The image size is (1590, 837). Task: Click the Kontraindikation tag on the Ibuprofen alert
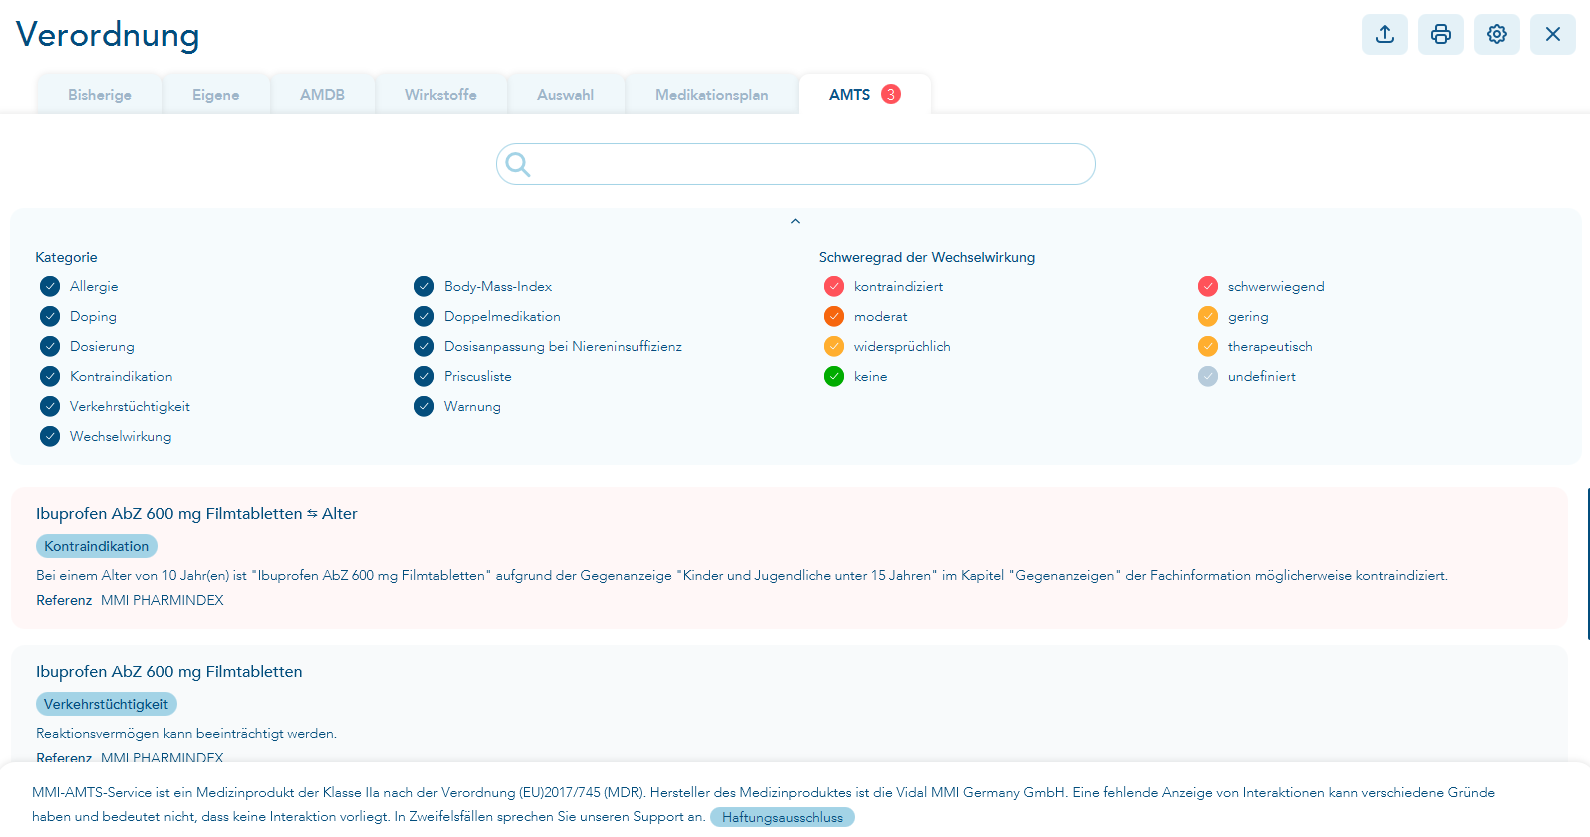coord(97,546)
